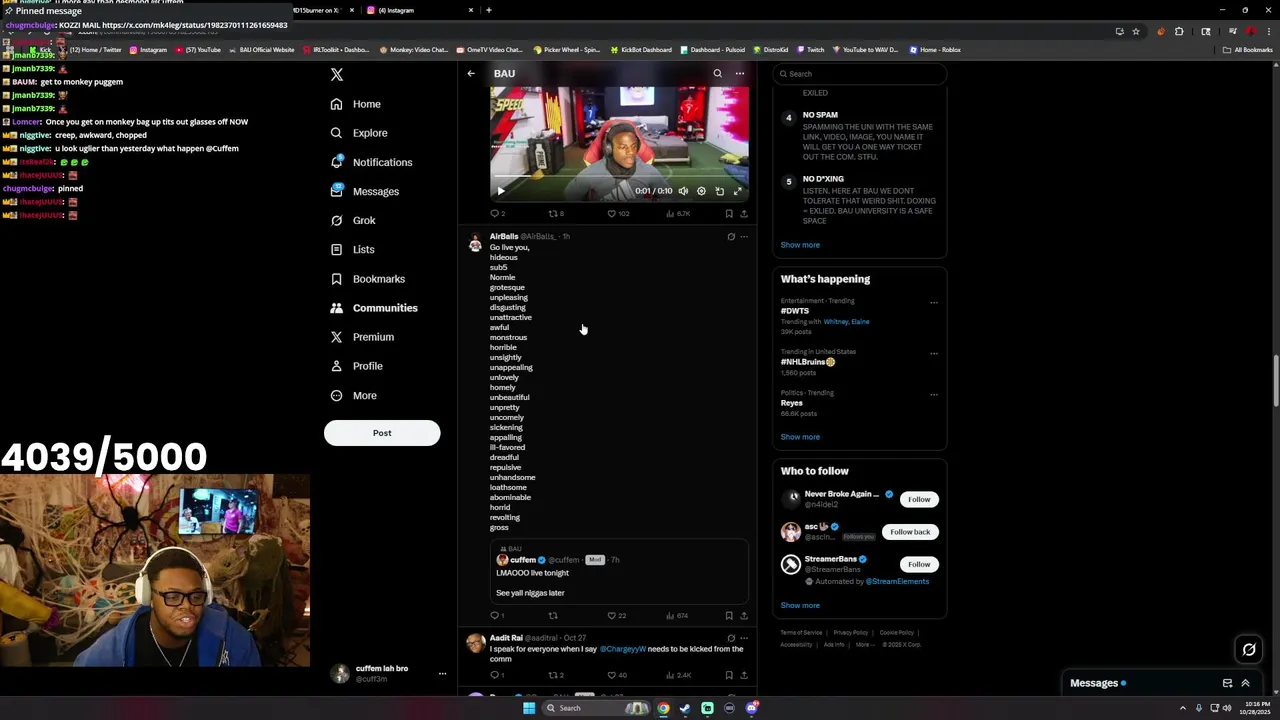Open the quoted cuffem post
The width and height of the screenshot is (1280, 720).
(x=619, y=571)
